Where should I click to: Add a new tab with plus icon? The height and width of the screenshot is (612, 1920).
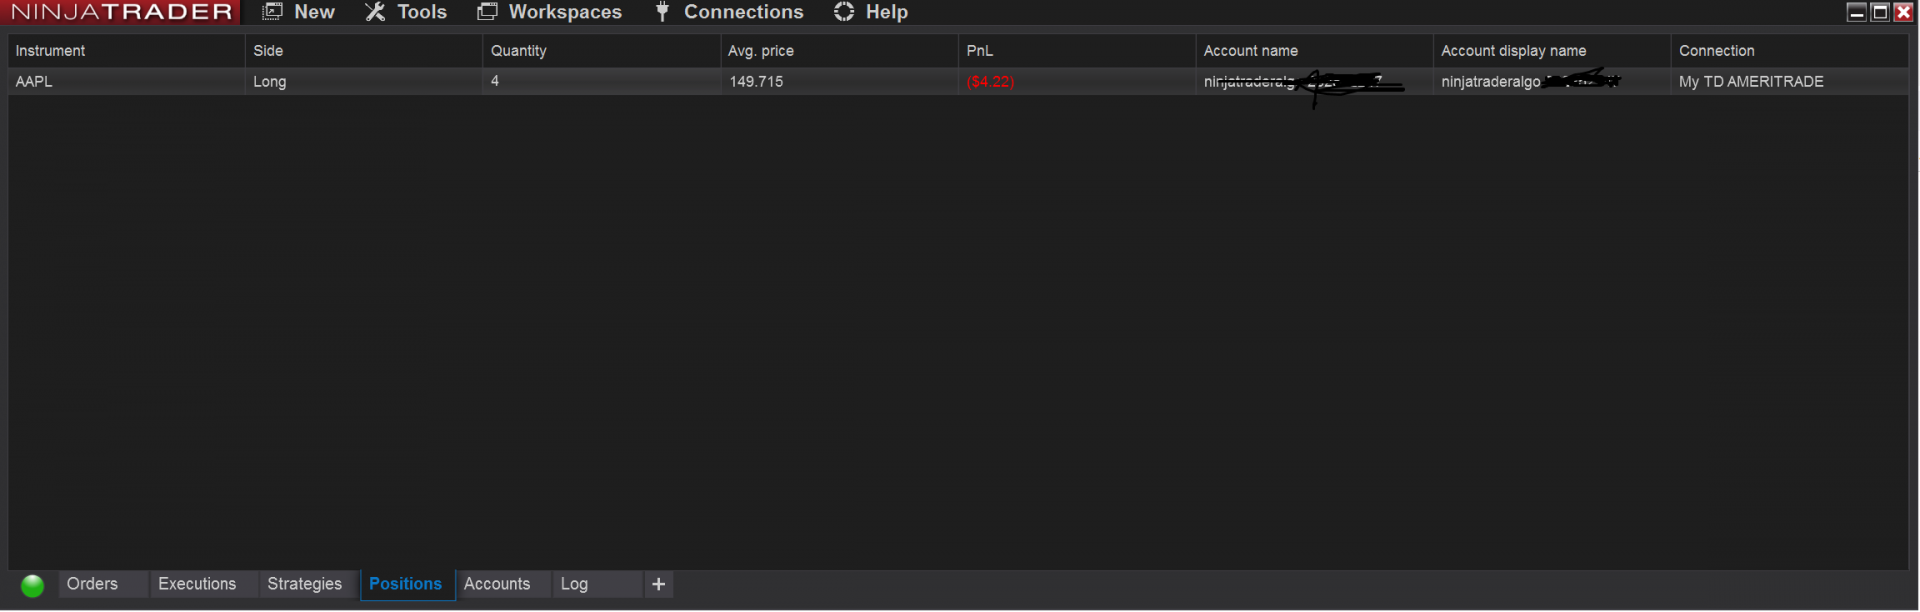[x=658, y=585]
